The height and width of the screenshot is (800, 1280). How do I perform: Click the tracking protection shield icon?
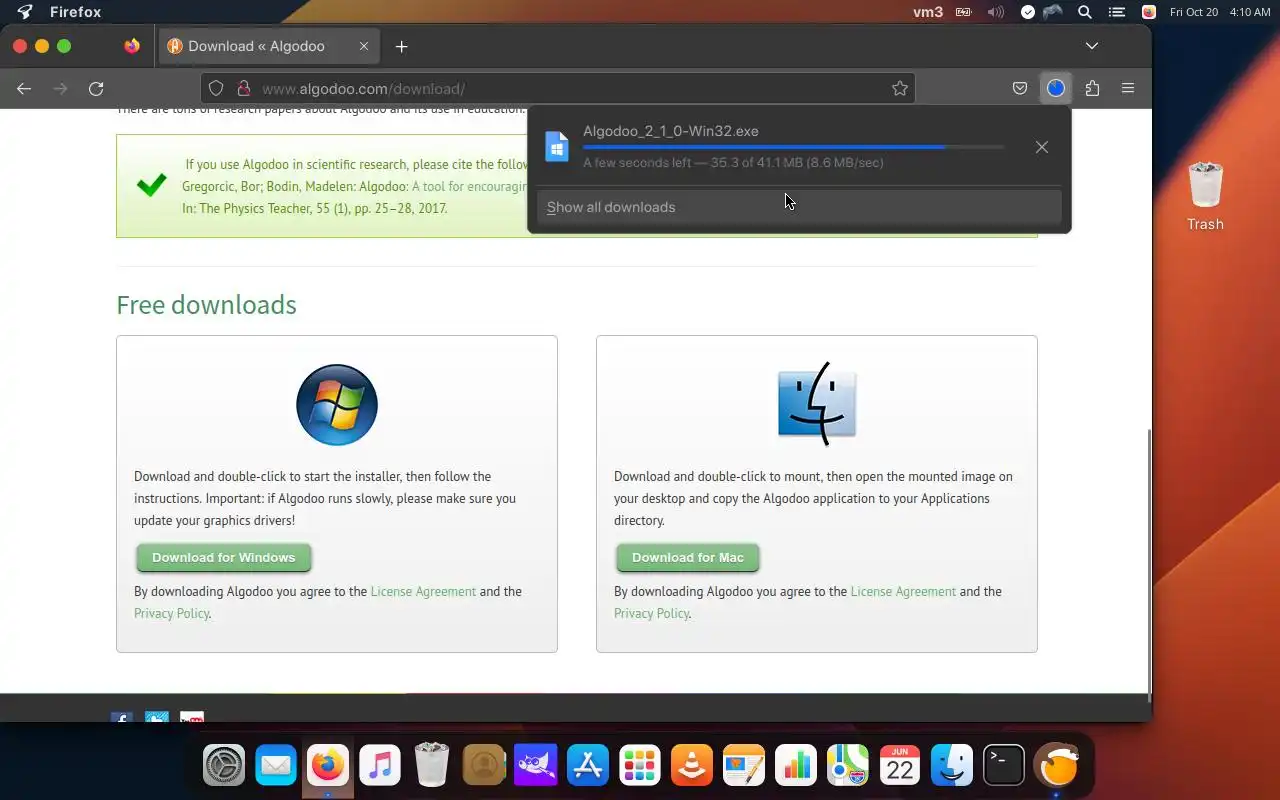pos(216,88)
